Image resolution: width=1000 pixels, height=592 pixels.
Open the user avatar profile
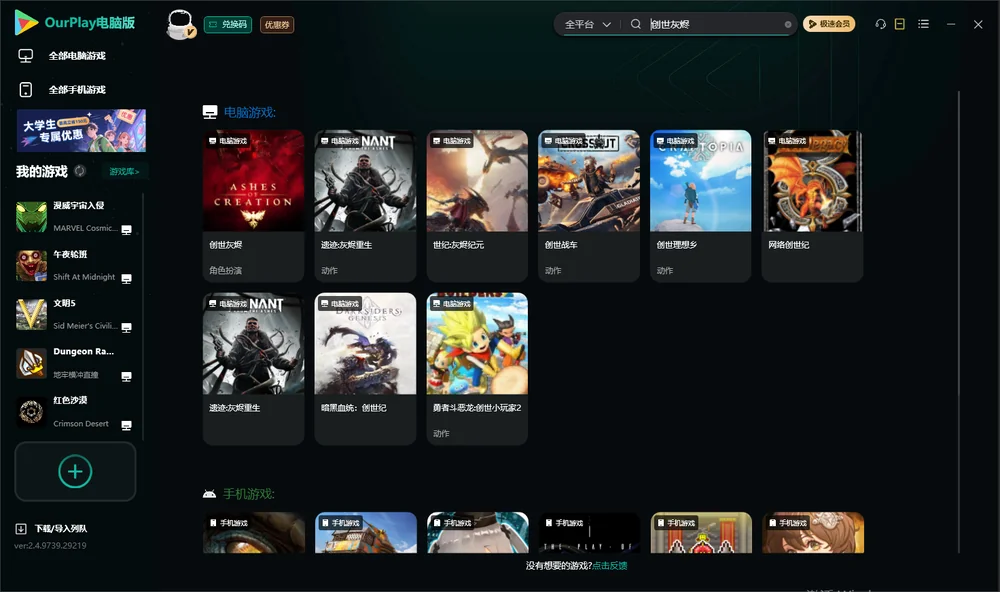tap(180, 24)
